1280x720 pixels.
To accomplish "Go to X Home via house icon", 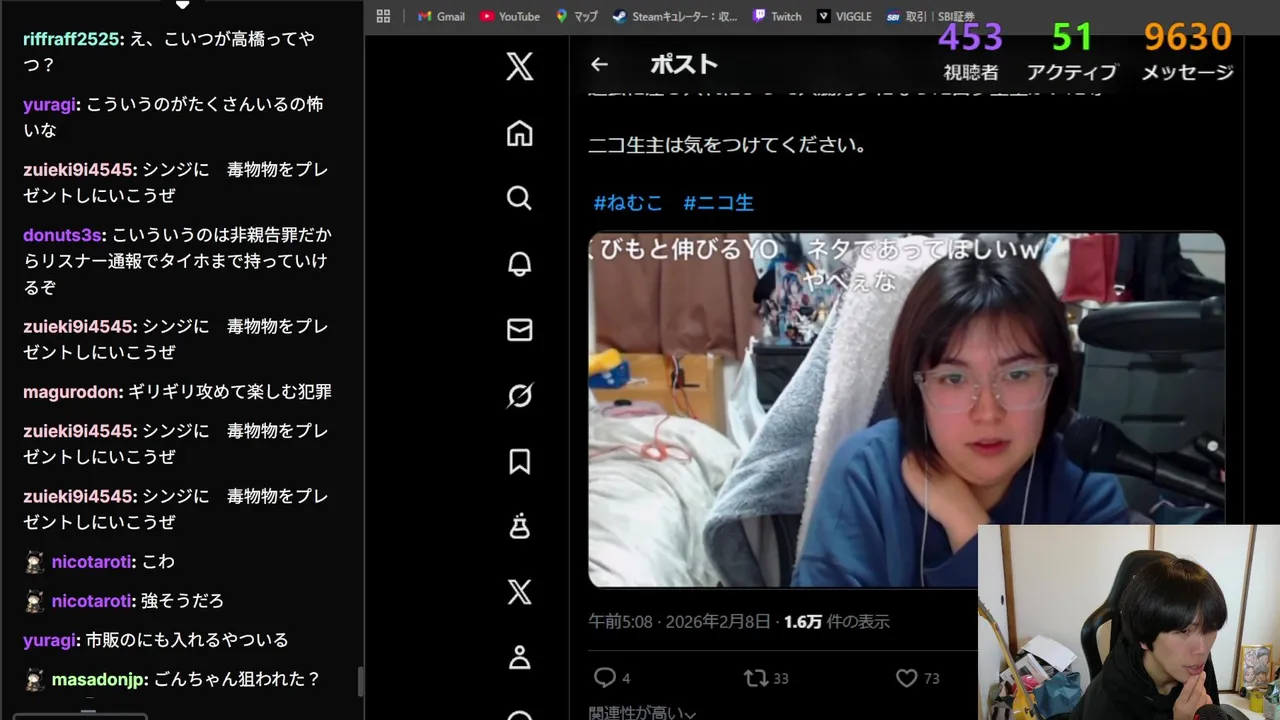I will pos(519,133).
